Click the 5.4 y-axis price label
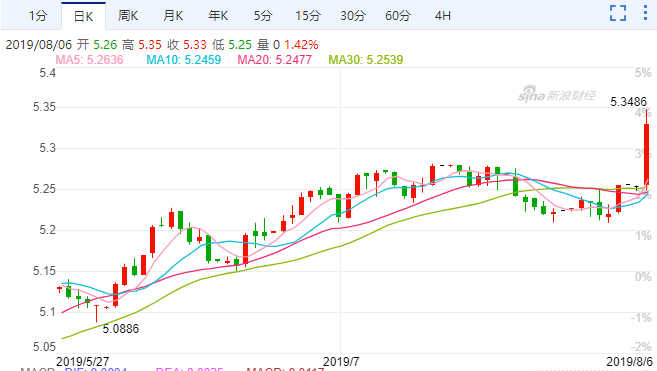Screen dimensions: 657x371 pos(47,73)
